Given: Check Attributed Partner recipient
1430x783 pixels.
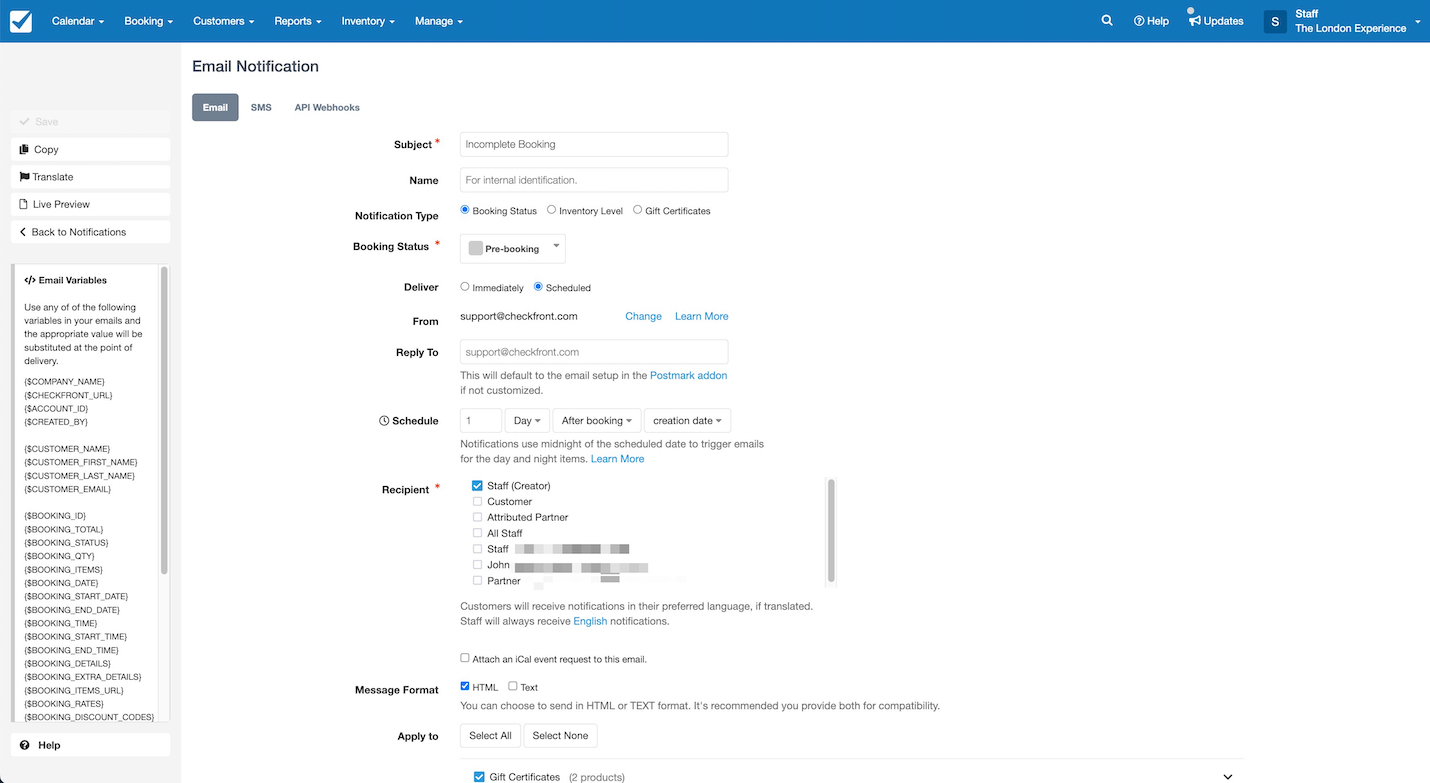Looking at the screenshot, I should (477, 517).
